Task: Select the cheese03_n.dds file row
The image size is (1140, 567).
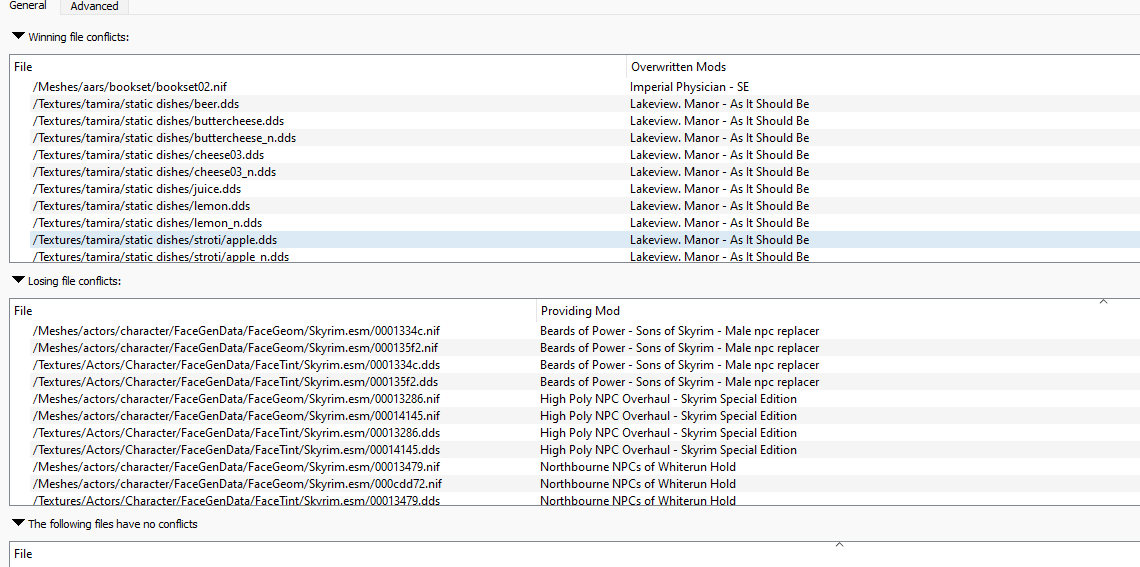Action: click(x=154, y=172)
